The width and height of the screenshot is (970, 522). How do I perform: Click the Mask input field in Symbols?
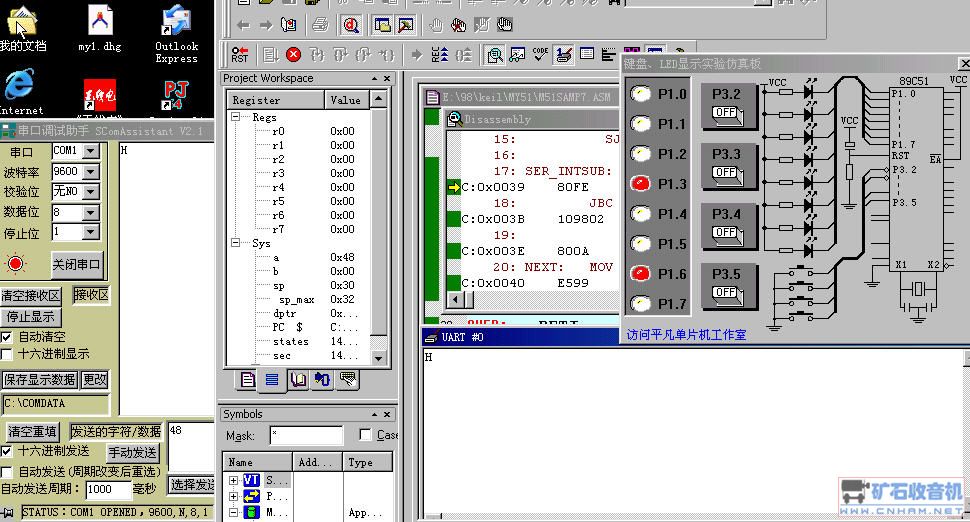[306, 436]
